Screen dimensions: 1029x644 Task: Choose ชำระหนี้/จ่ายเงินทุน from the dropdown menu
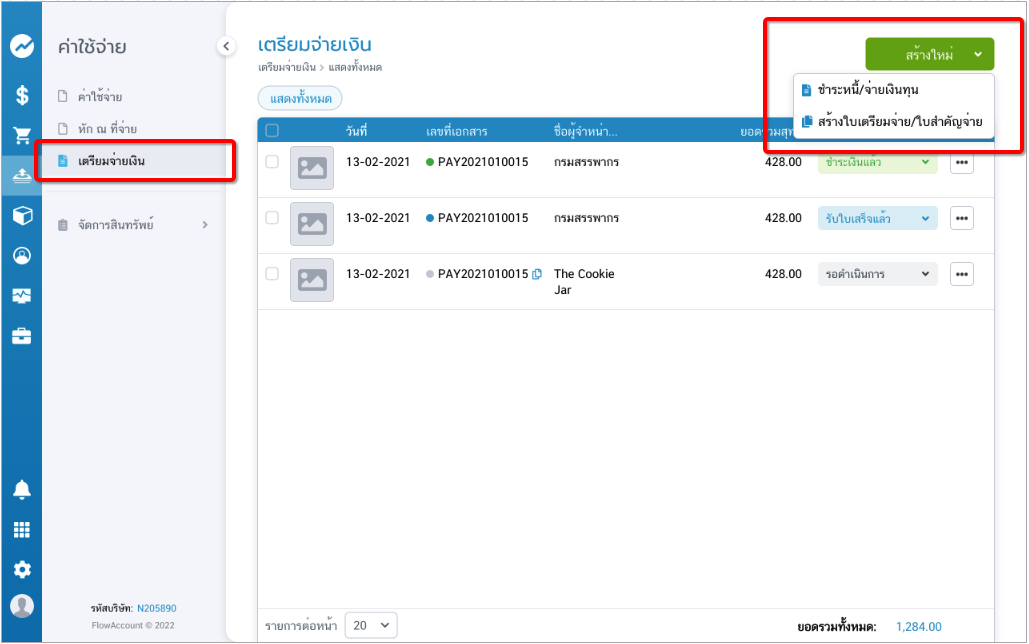pos(867,90)
